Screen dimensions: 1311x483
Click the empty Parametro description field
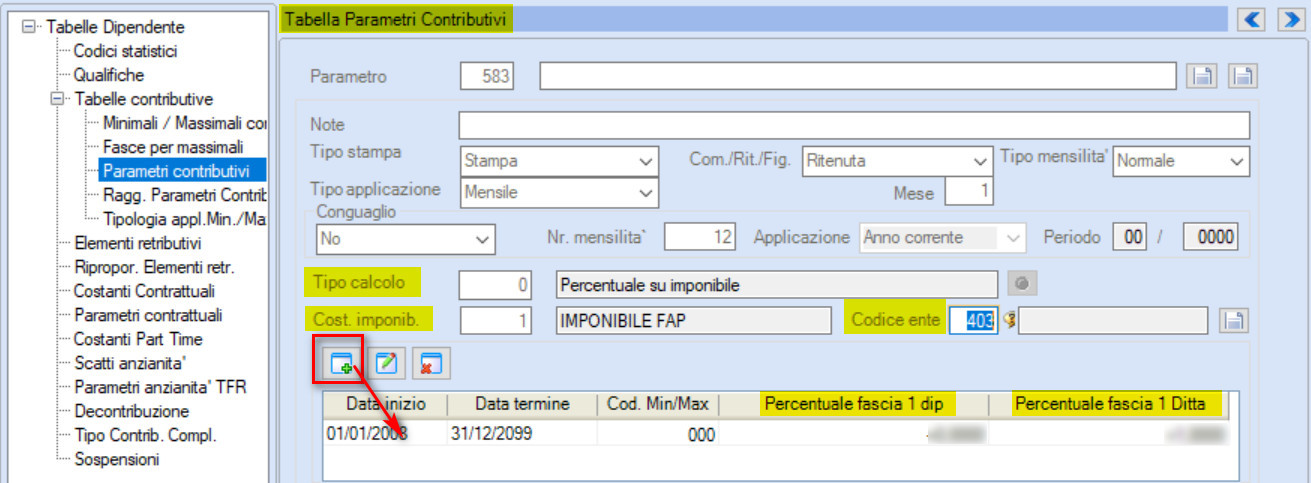(x=858, y=77)
